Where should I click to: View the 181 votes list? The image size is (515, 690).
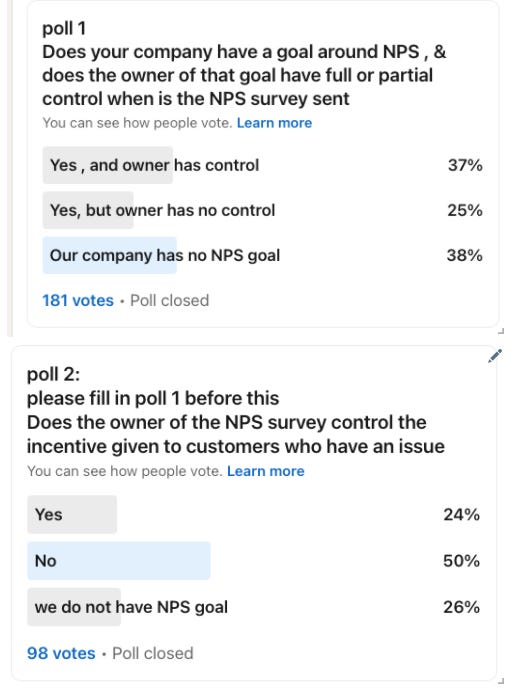point(78,301)
